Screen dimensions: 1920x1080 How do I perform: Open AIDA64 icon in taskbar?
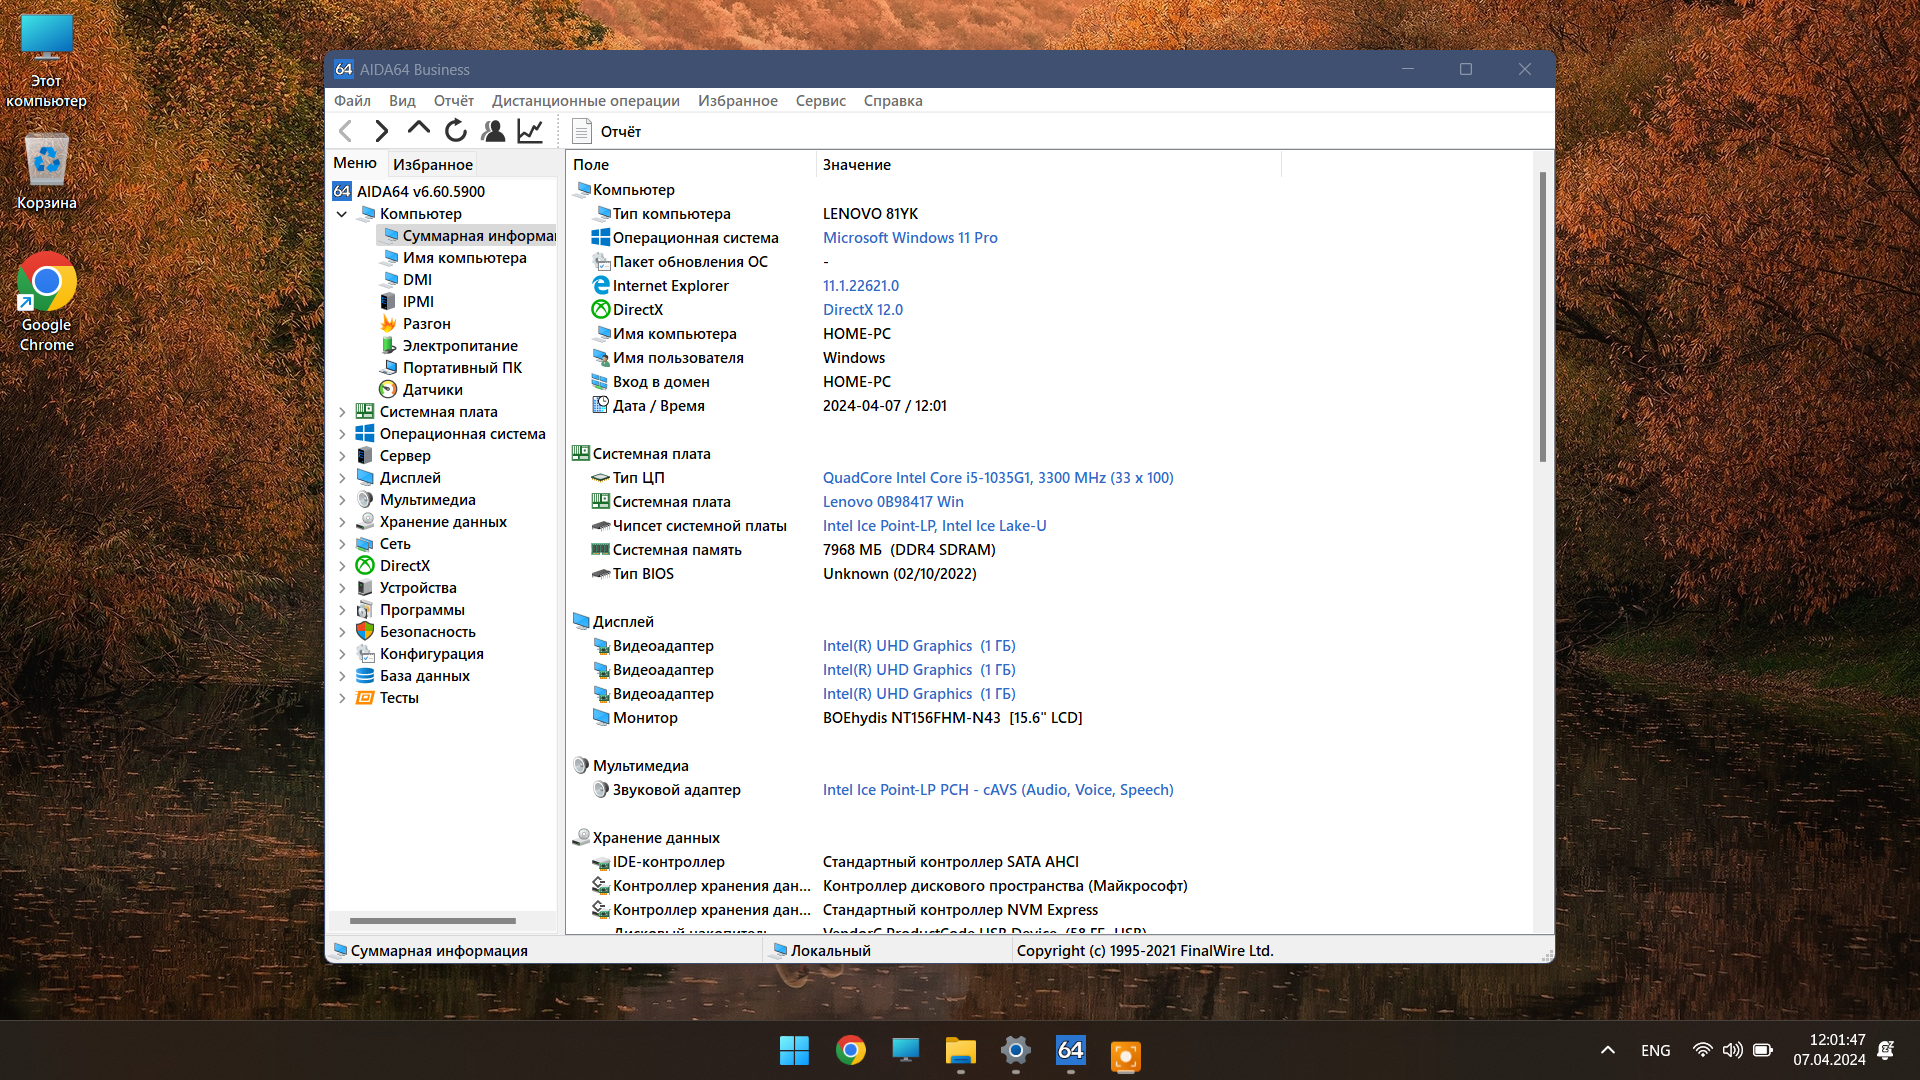click(x=1070, y=1051)
